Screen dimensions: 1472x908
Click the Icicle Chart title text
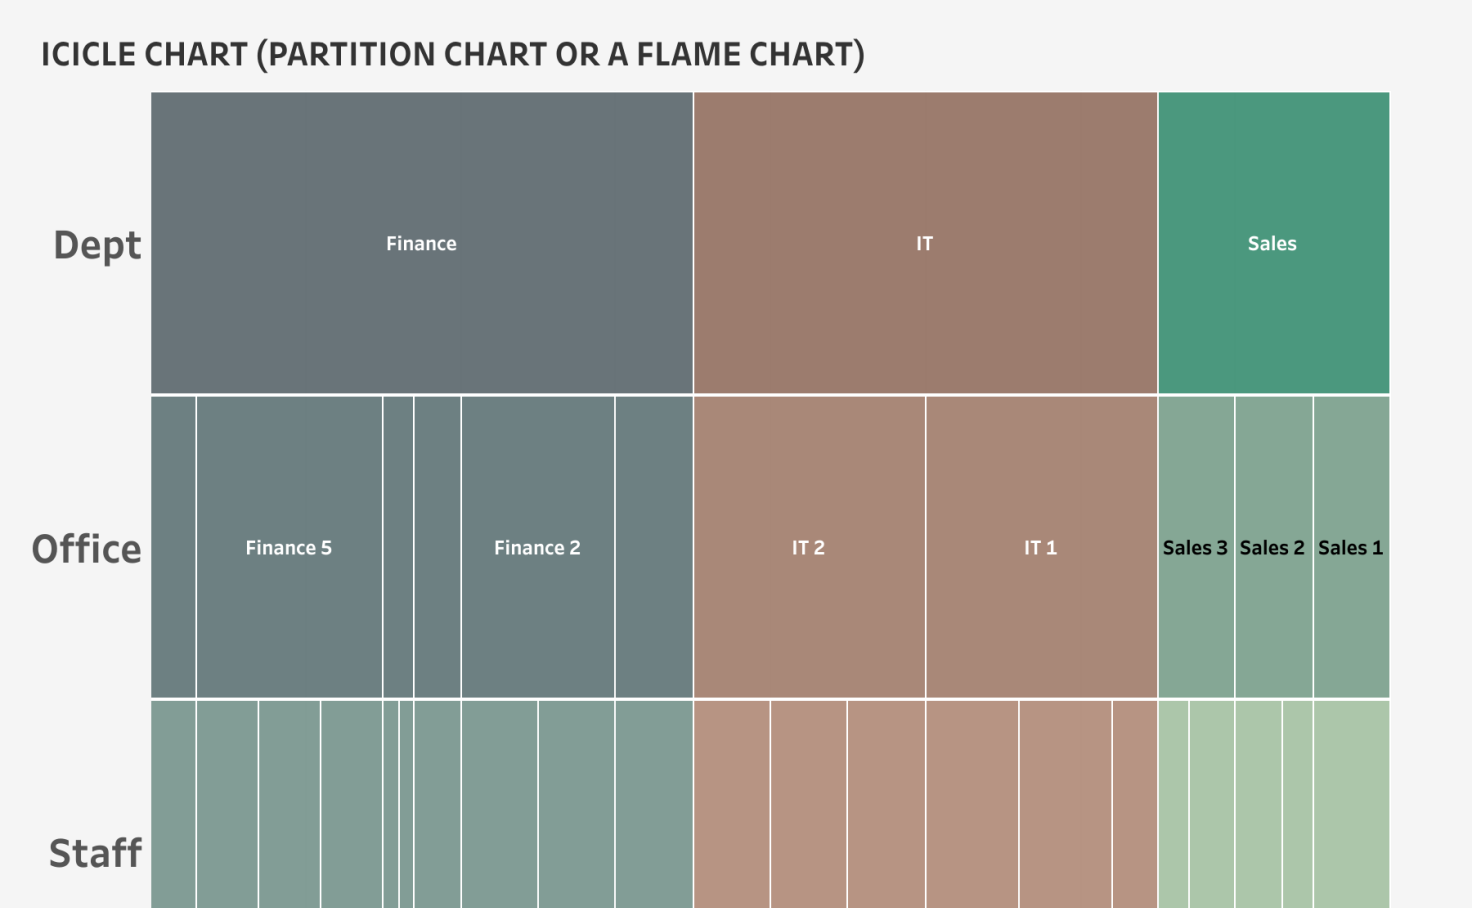[x=452, y=54]
